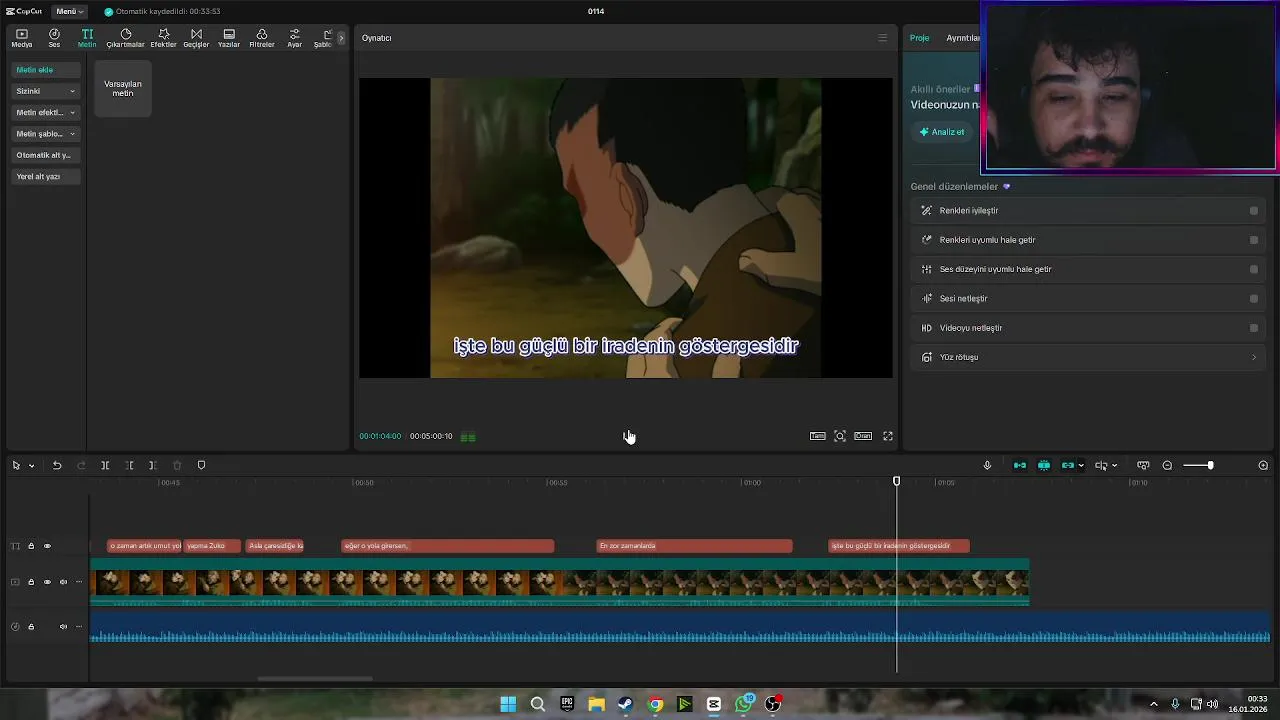Enable Ses düzeyini uyumlu hale getir checkbox
Screen dimensions: 1280x720
click(x=1254, y=269)
